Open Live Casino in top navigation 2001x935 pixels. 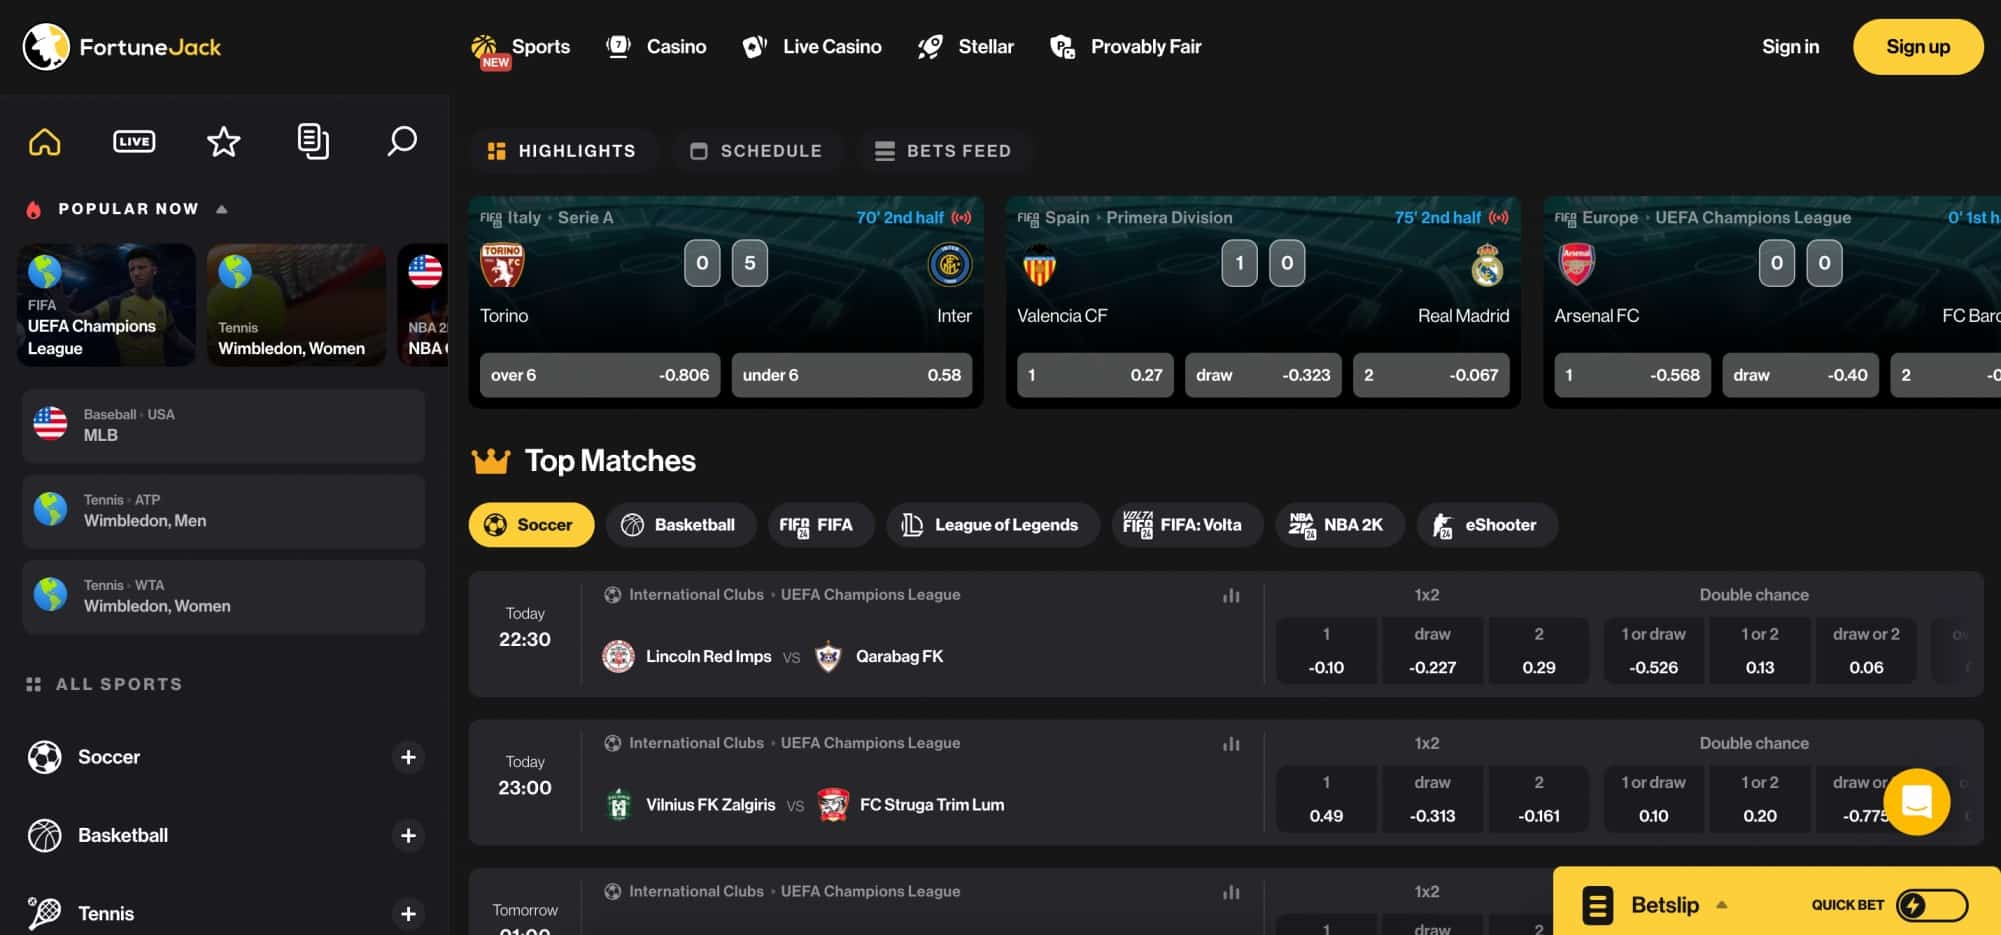[812, 47]
